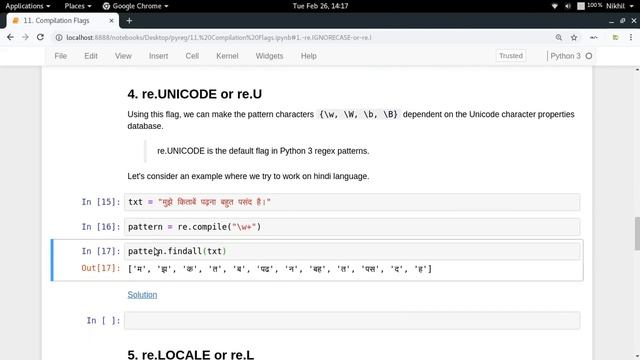This screenshot has height=360, width=640.
Task: Click the '{\w, \W, \b, \B}' inline code
Action: point(358,114)
